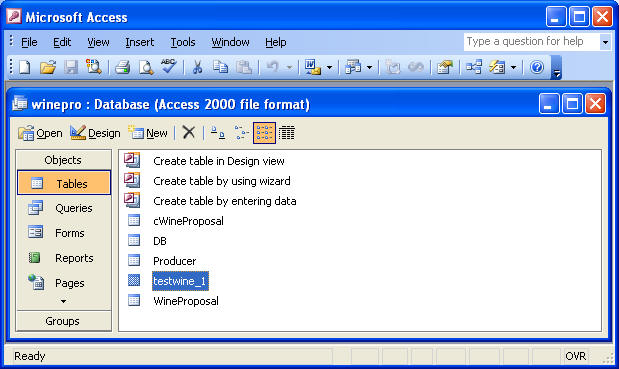Toggle the List view button
Screen dimensions: 619x369
click(264, 133)
